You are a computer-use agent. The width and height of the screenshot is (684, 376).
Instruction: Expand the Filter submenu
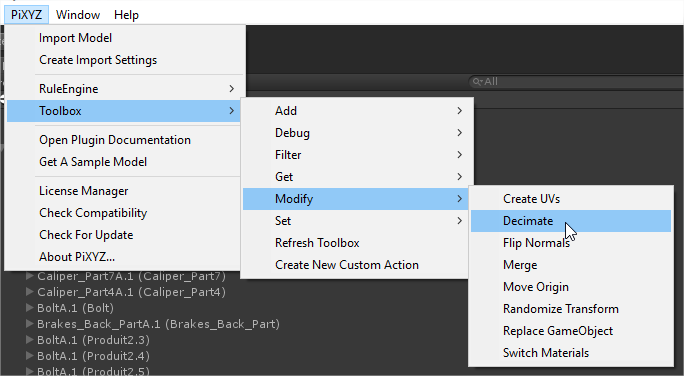pos(356,155)
